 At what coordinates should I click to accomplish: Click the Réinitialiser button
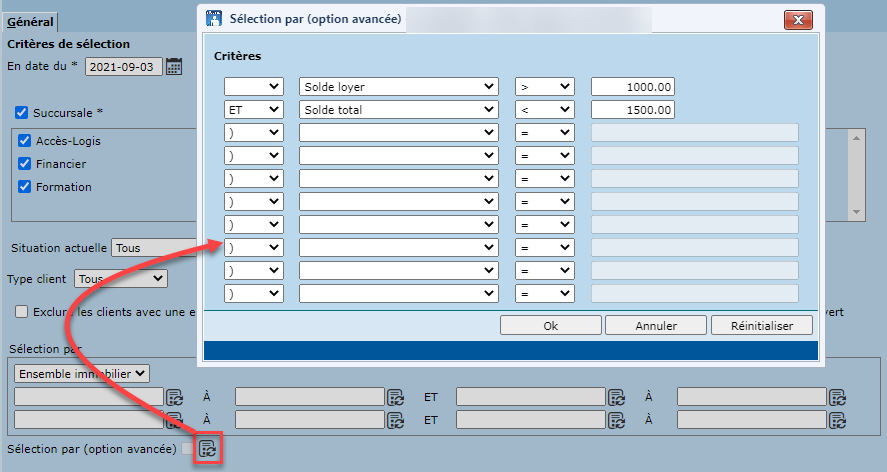click(x=761, y=326)
